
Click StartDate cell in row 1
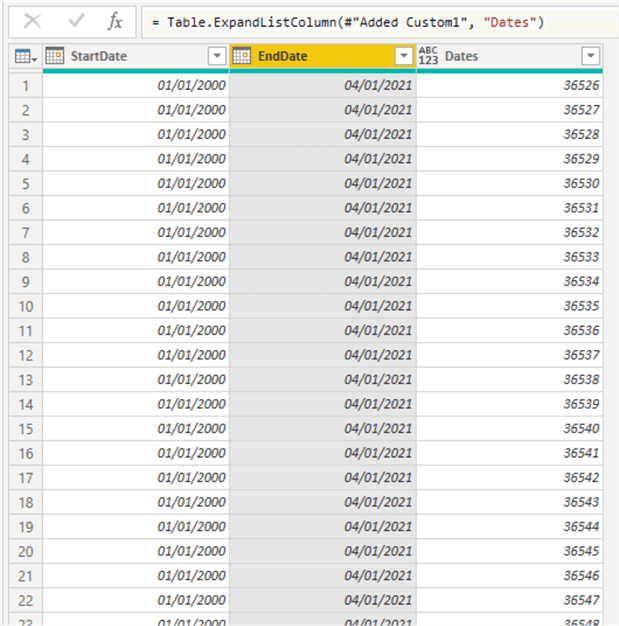coord(136,85)
